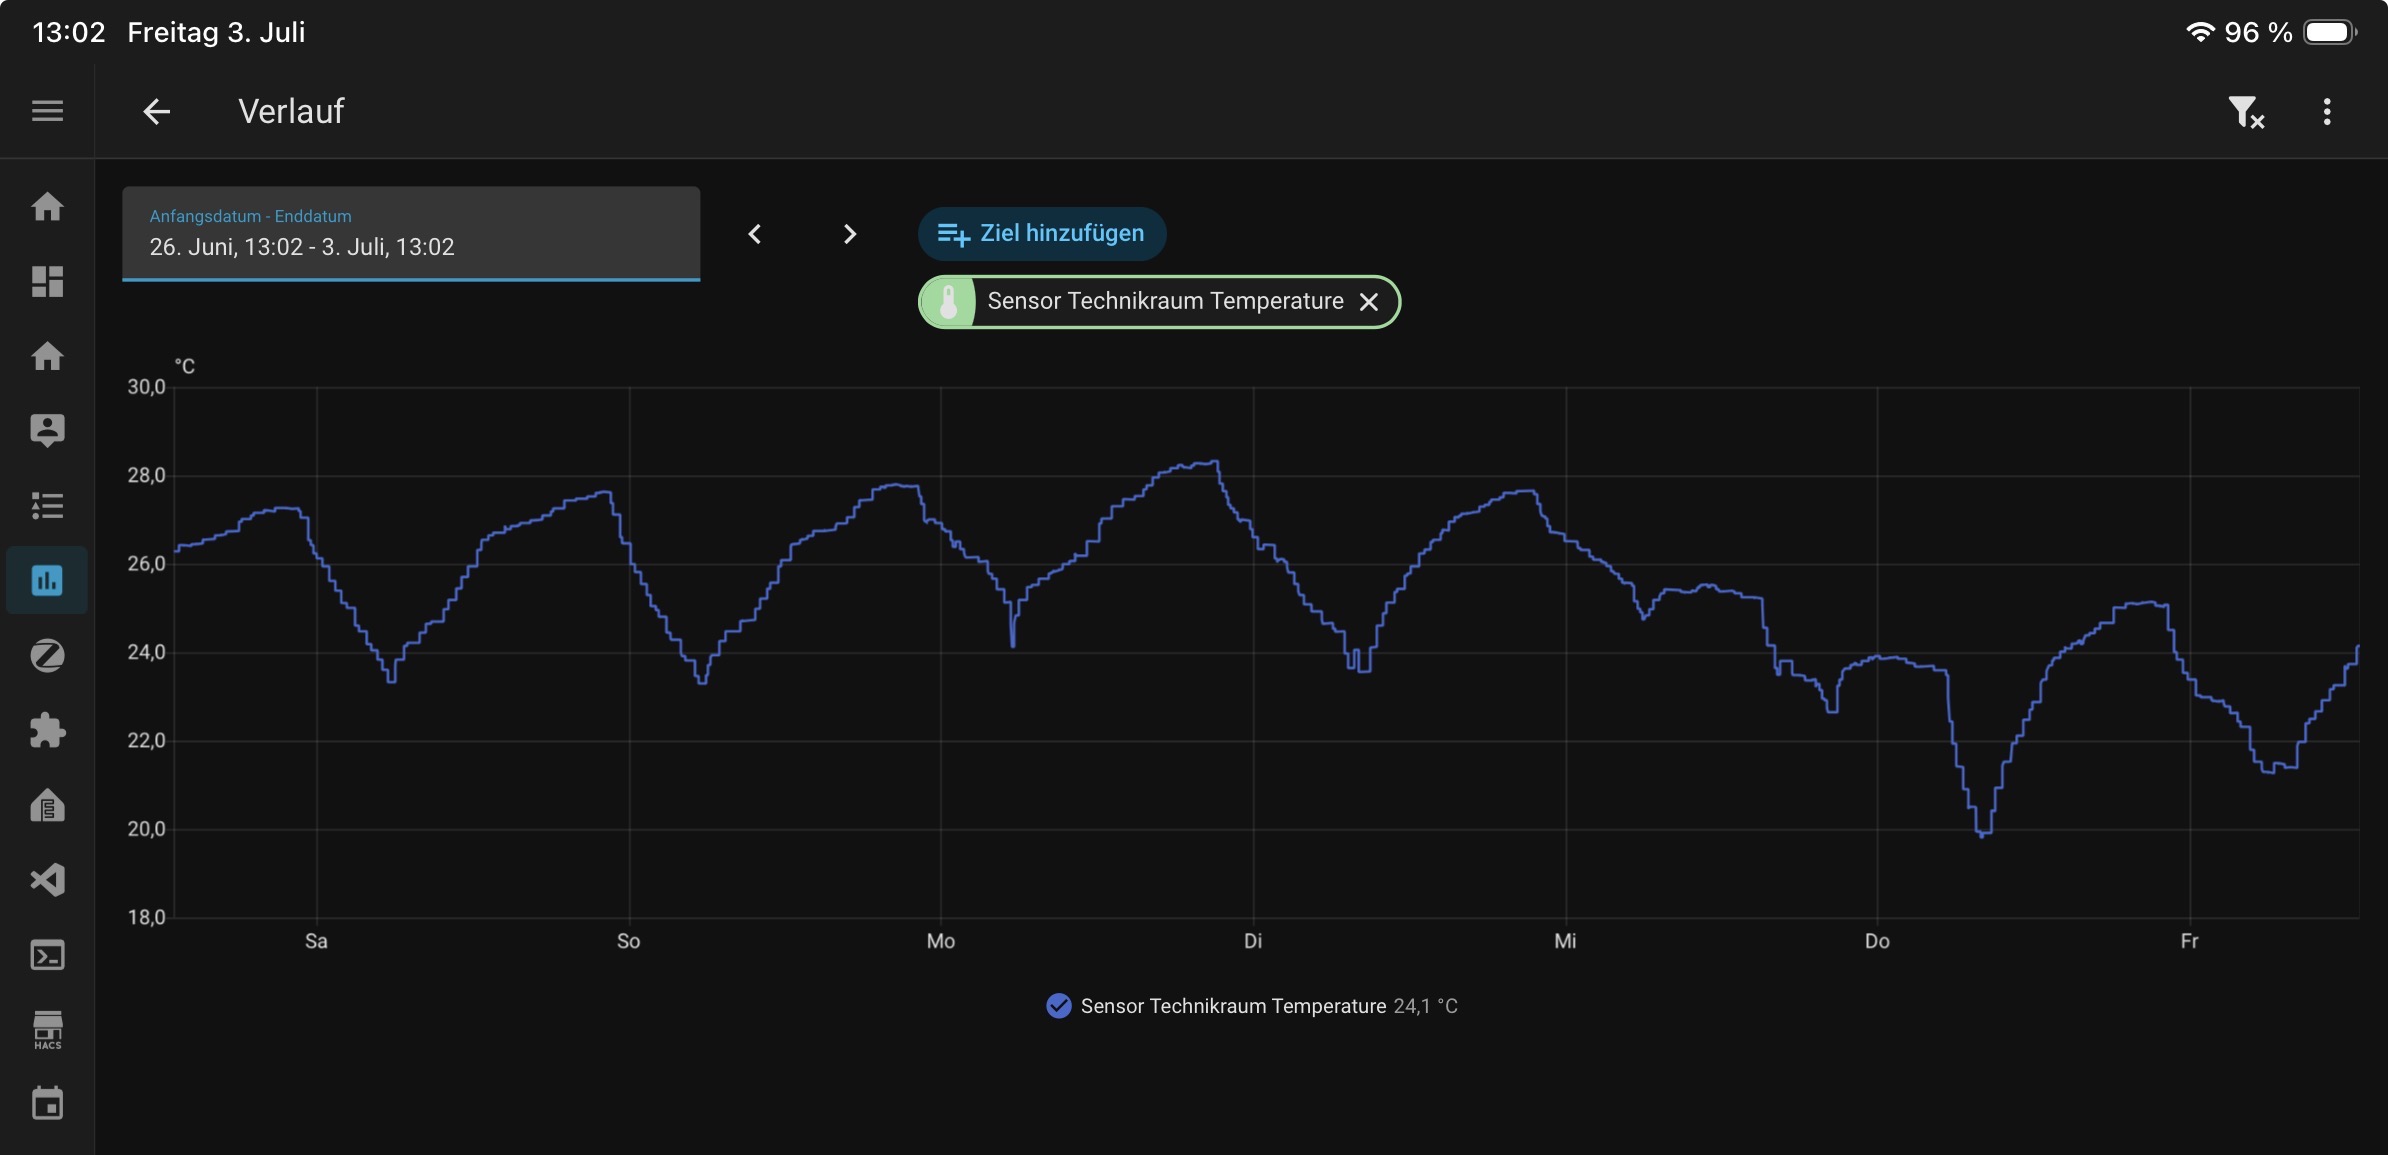Clear filters with the funnel icon
2388x1155 pixels.
coord(2246,112)
